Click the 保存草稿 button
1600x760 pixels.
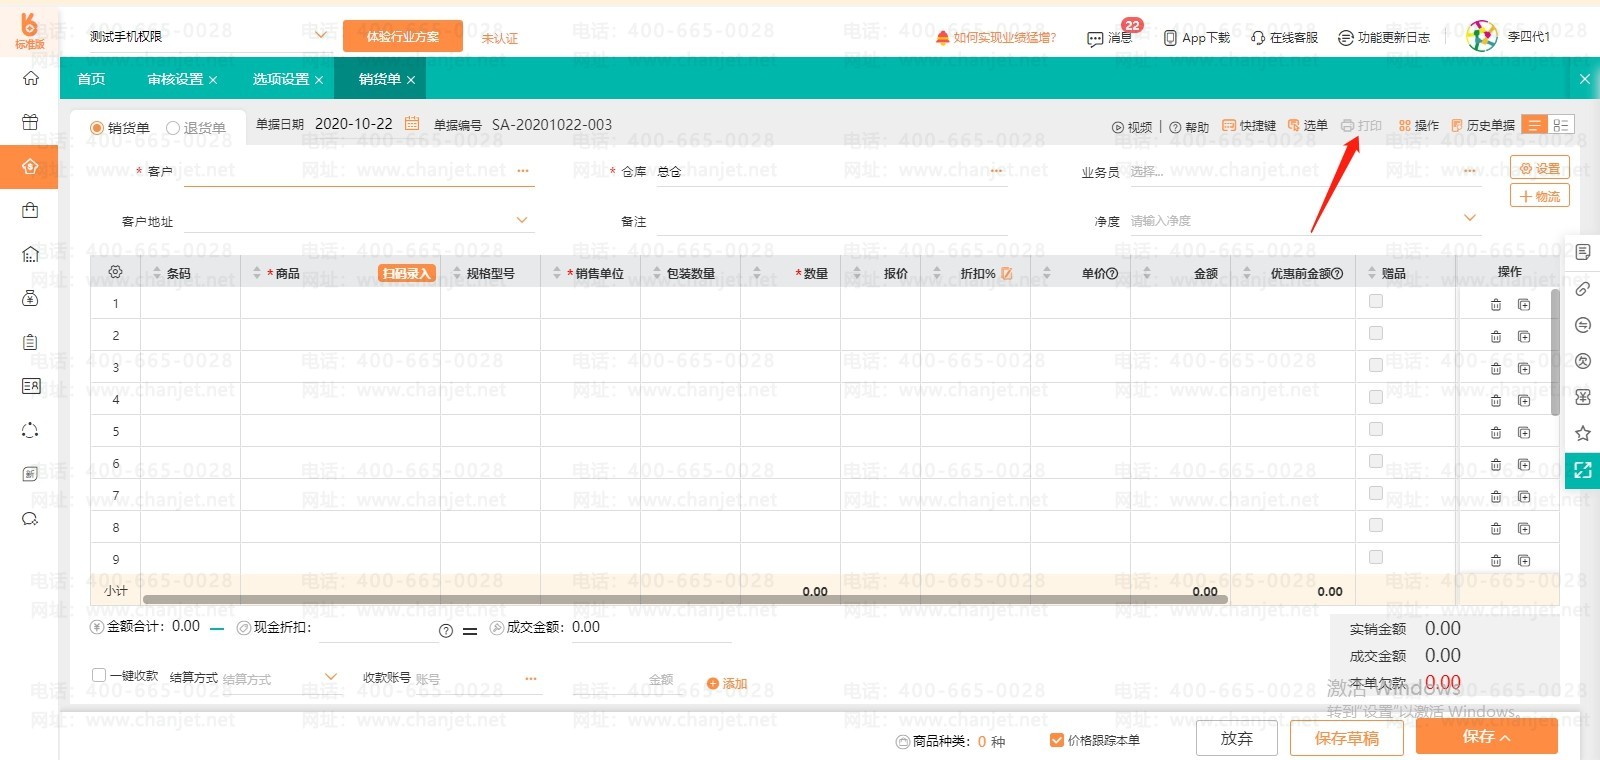(1346, 738)
